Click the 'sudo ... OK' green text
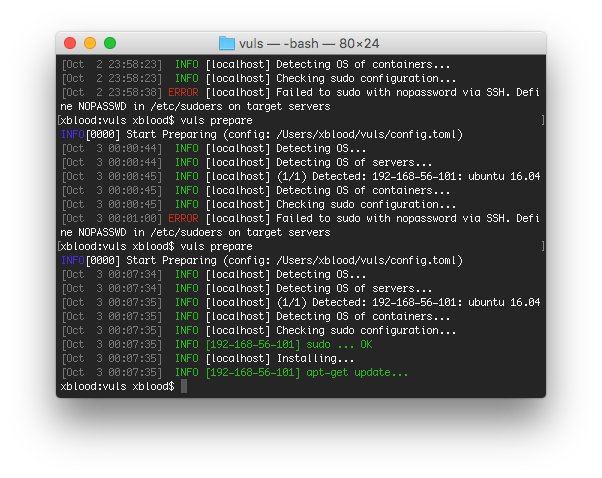Screen dimensions: 602x478 point(339,344)
